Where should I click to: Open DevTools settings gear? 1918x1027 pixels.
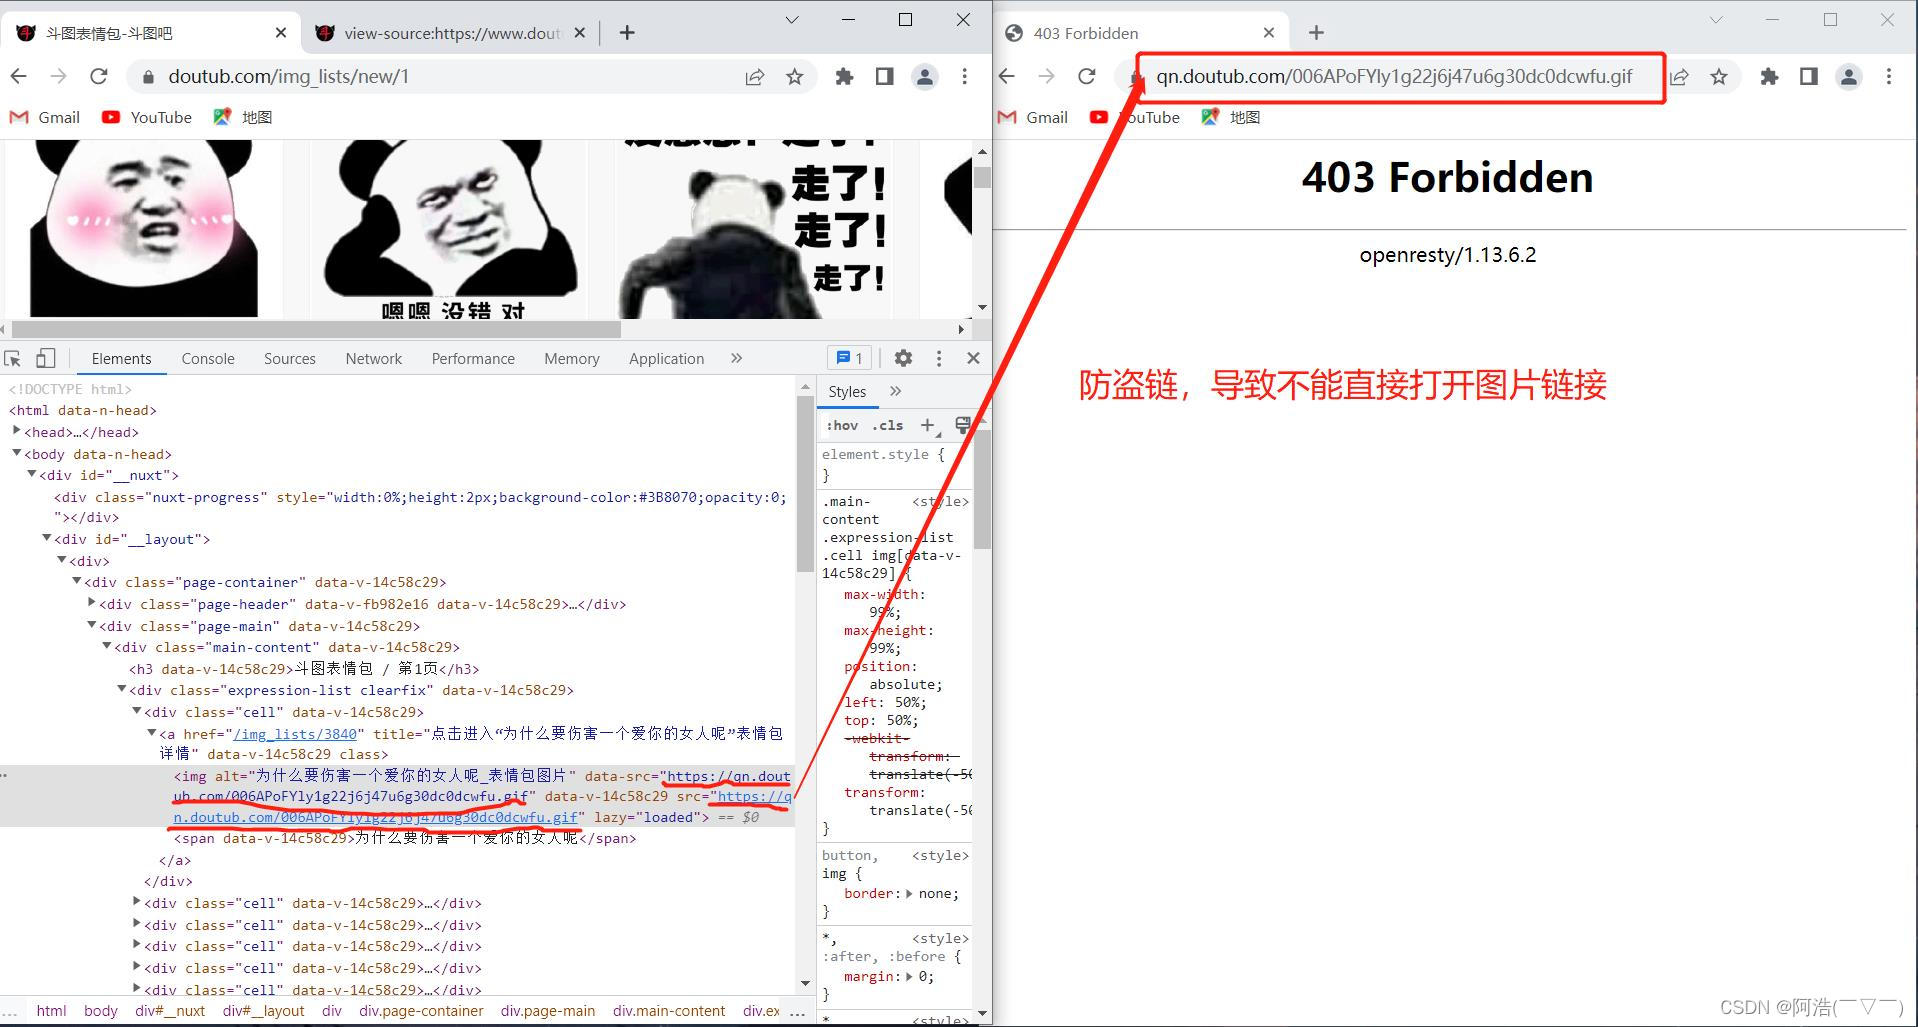point(903,358)
